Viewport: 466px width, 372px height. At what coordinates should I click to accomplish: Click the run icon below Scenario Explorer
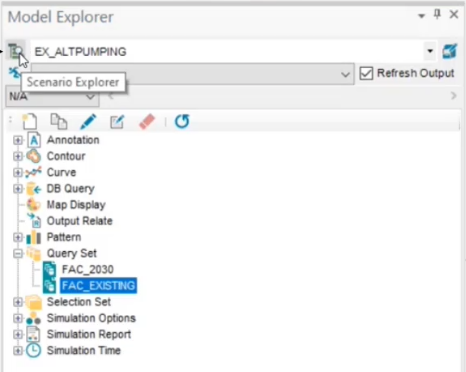pos(14,72)
